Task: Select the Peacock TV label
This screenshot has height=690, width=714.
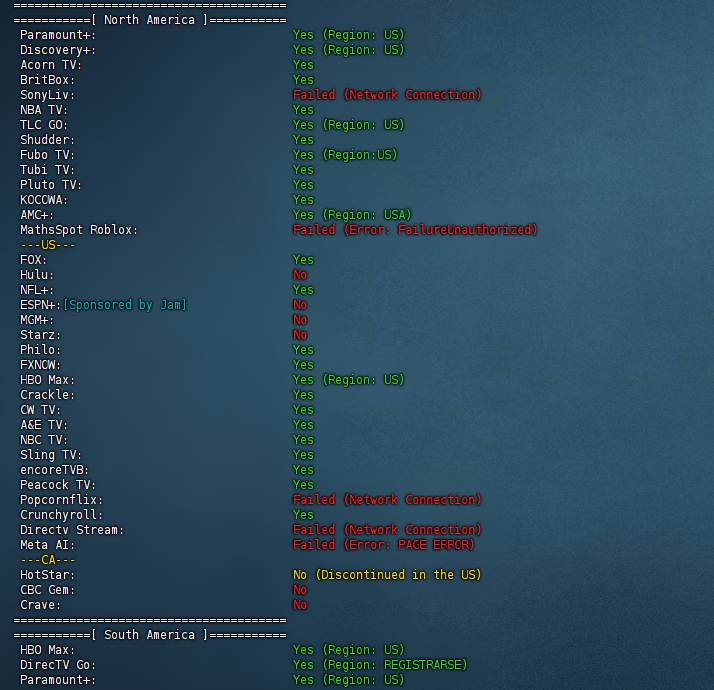Action: click(58, 485)
